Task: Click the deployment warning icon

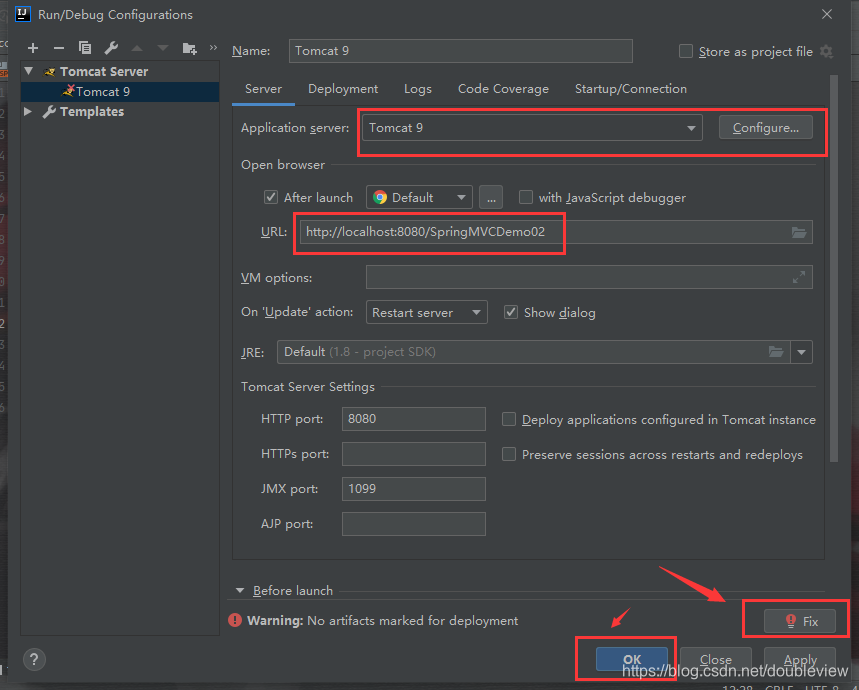Action: point(235,620)
